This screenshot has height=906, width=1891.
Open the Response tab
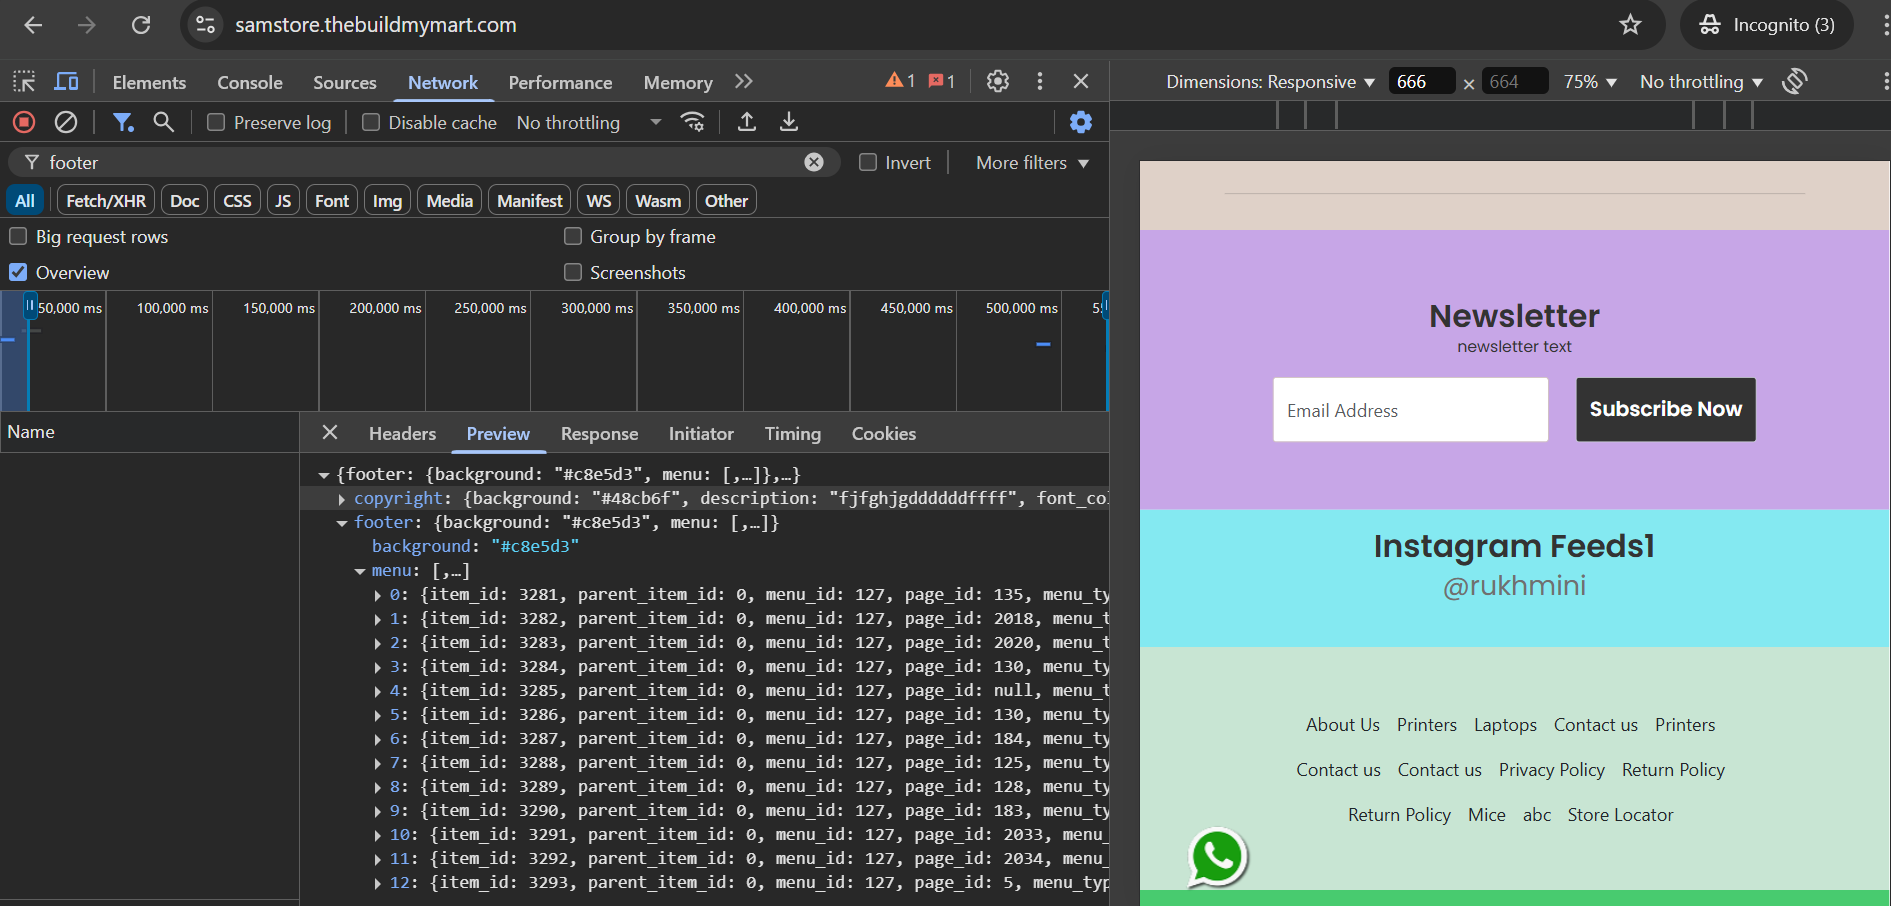[599, 433]
